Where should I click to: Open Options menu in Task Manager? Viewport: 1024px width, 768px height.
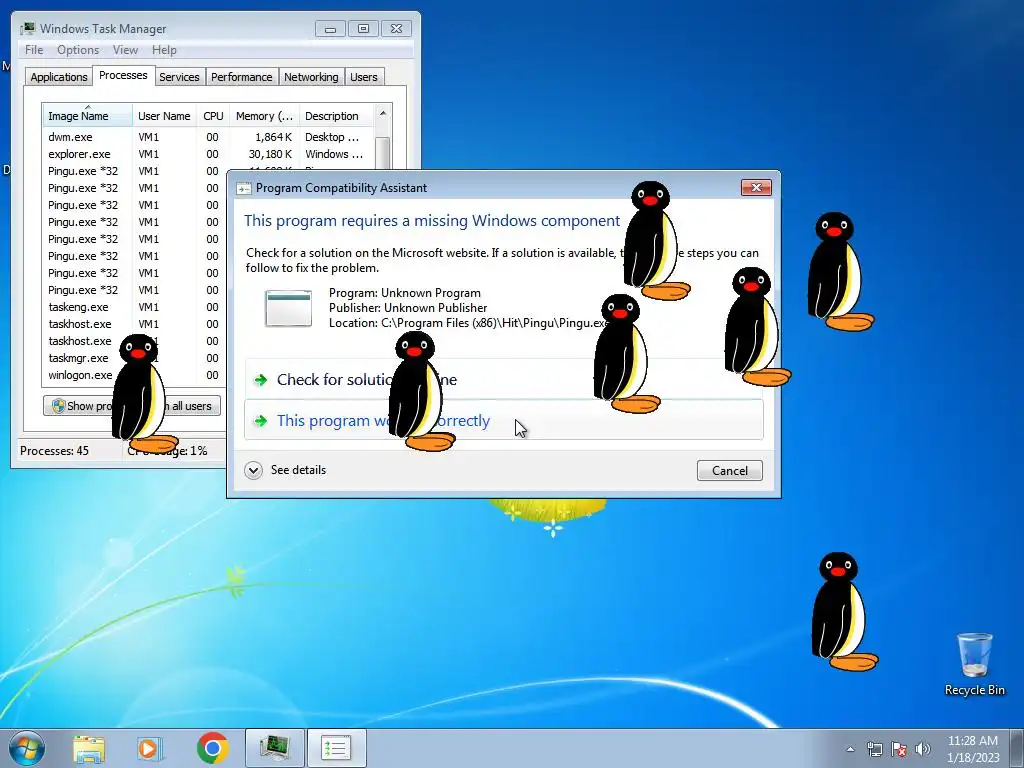point(78,50)
